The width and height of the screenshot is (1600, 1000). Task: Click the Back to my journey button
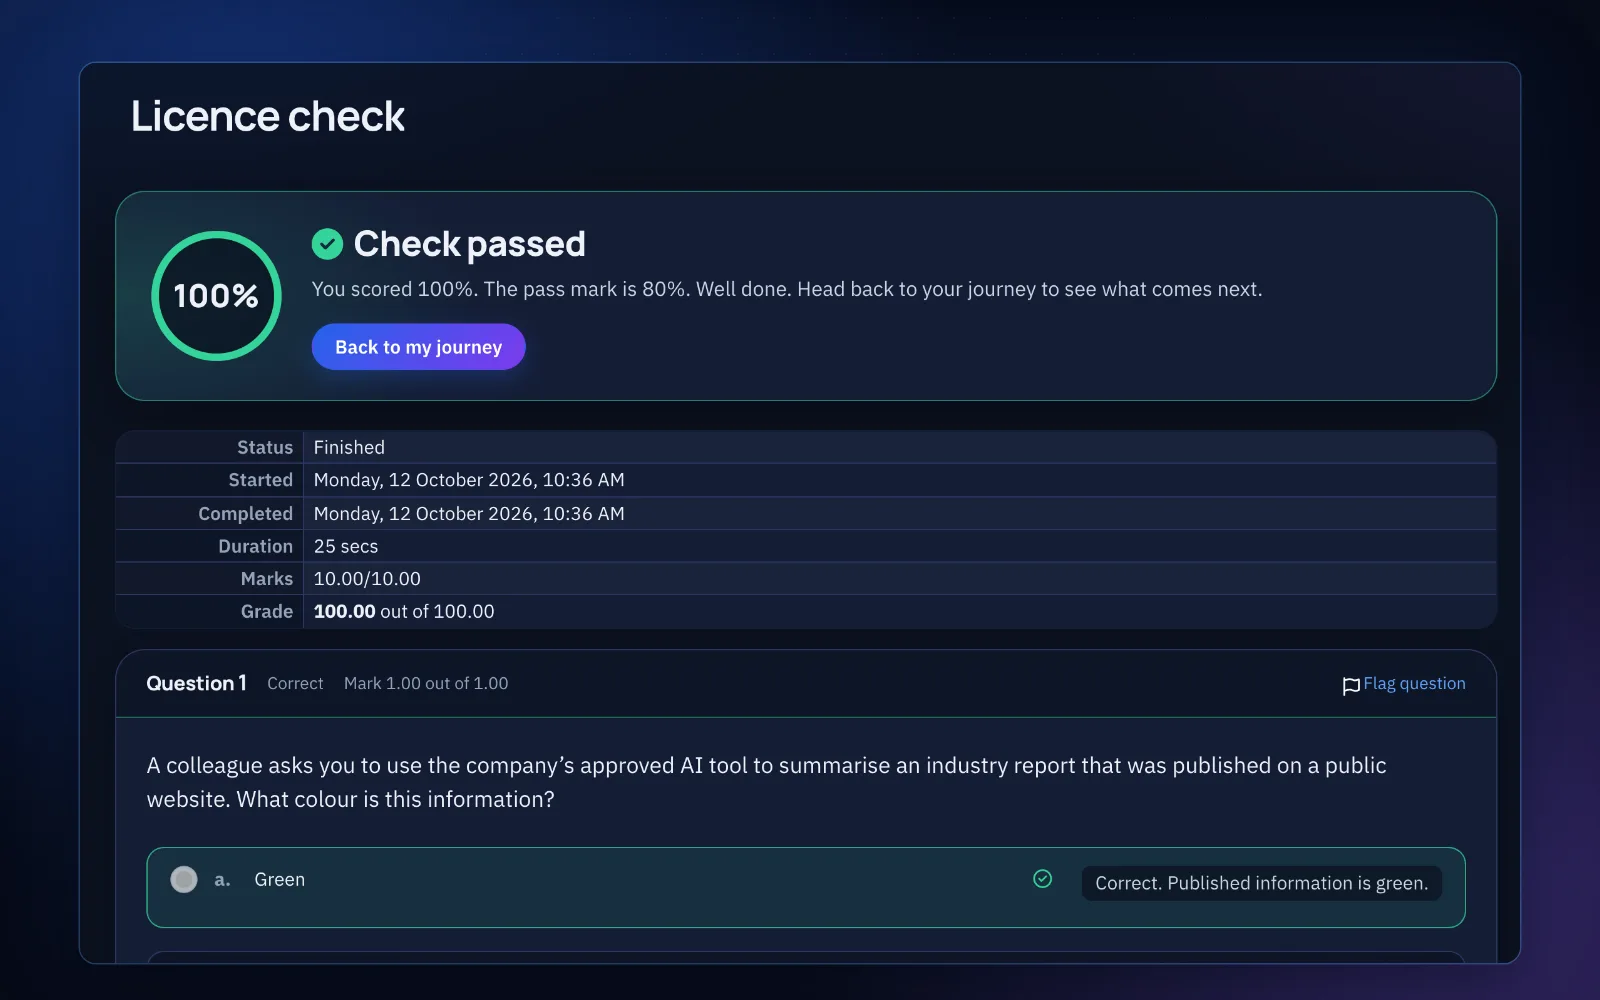point(418,347)
